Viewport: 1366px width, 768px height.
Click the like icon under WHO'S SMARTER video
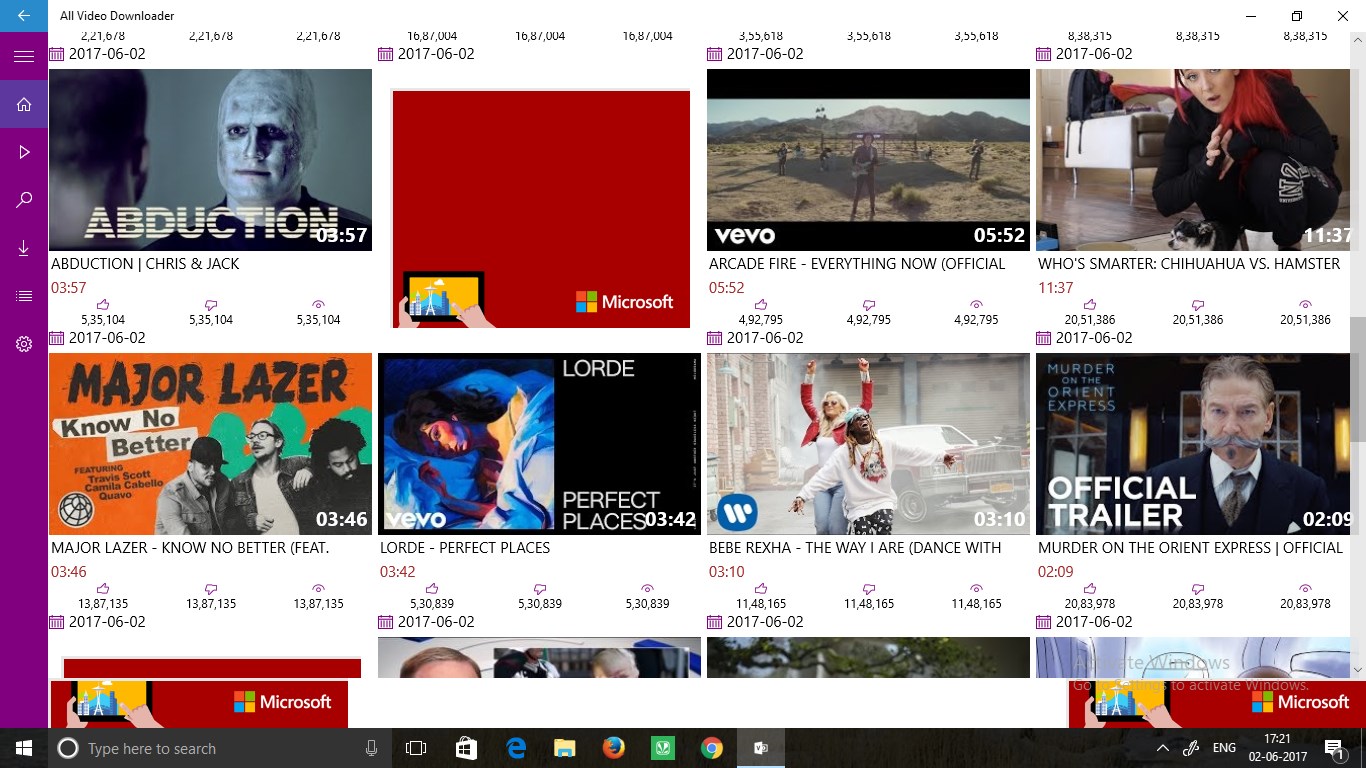(1090, 305)
